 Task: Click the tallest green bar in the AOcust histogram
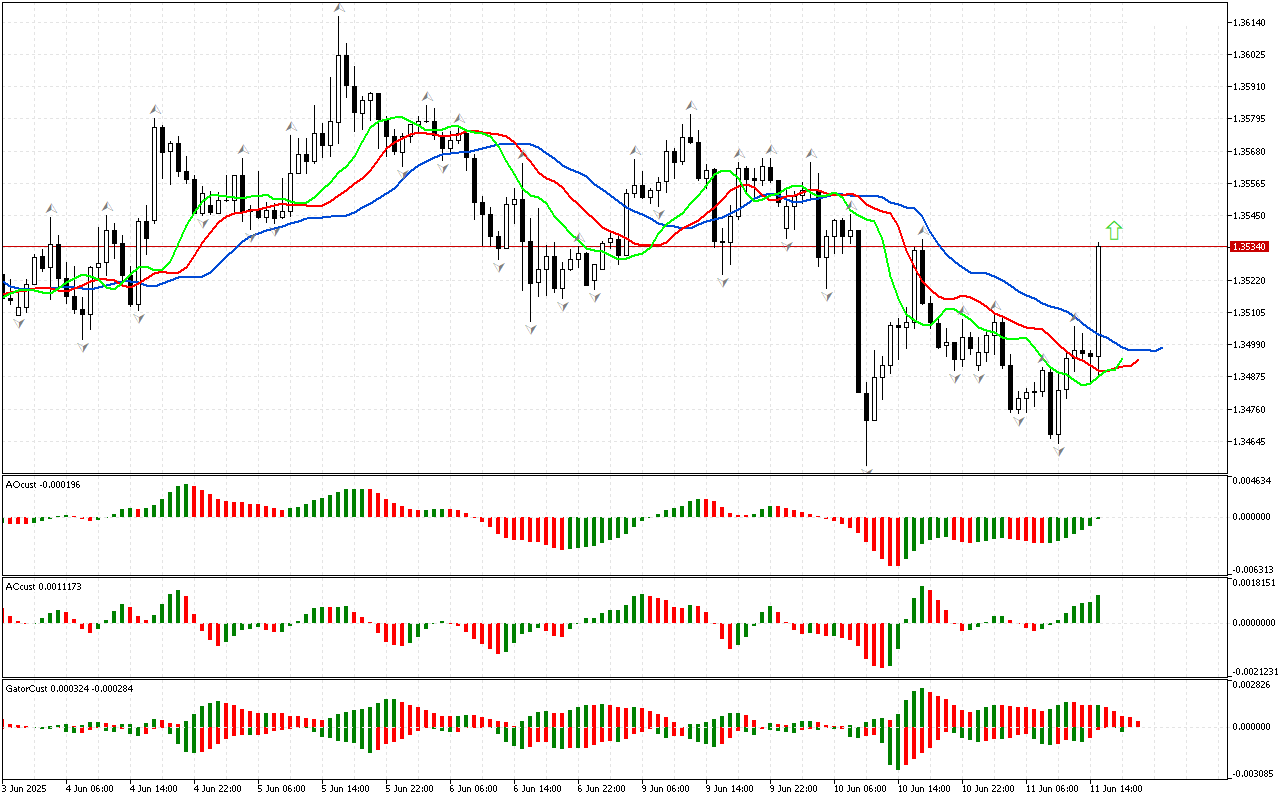183,501
